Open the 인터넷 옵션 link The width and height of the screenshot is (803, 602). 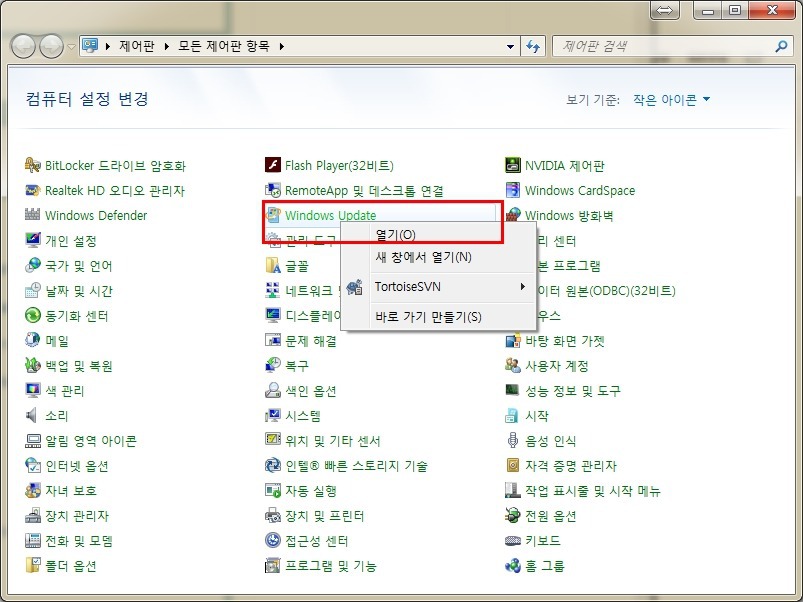(x=77, y=465)
